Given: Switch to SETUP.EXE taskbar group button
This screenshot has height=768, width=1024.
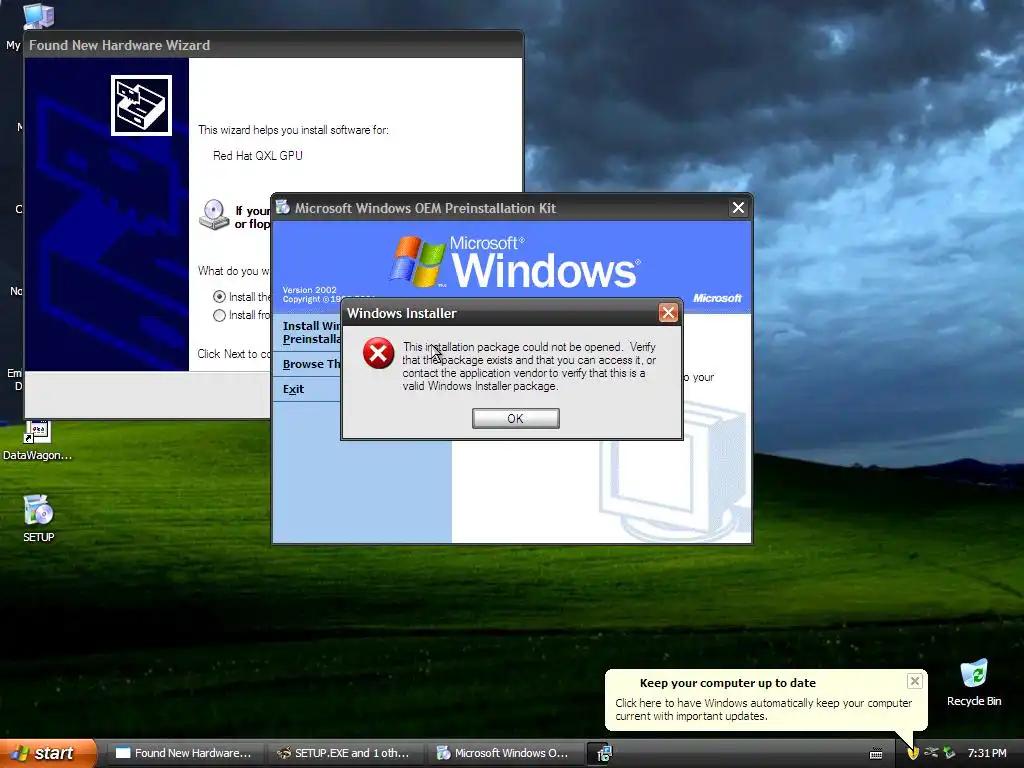Looking at the screenshot, I should click(x=345, y=753).
